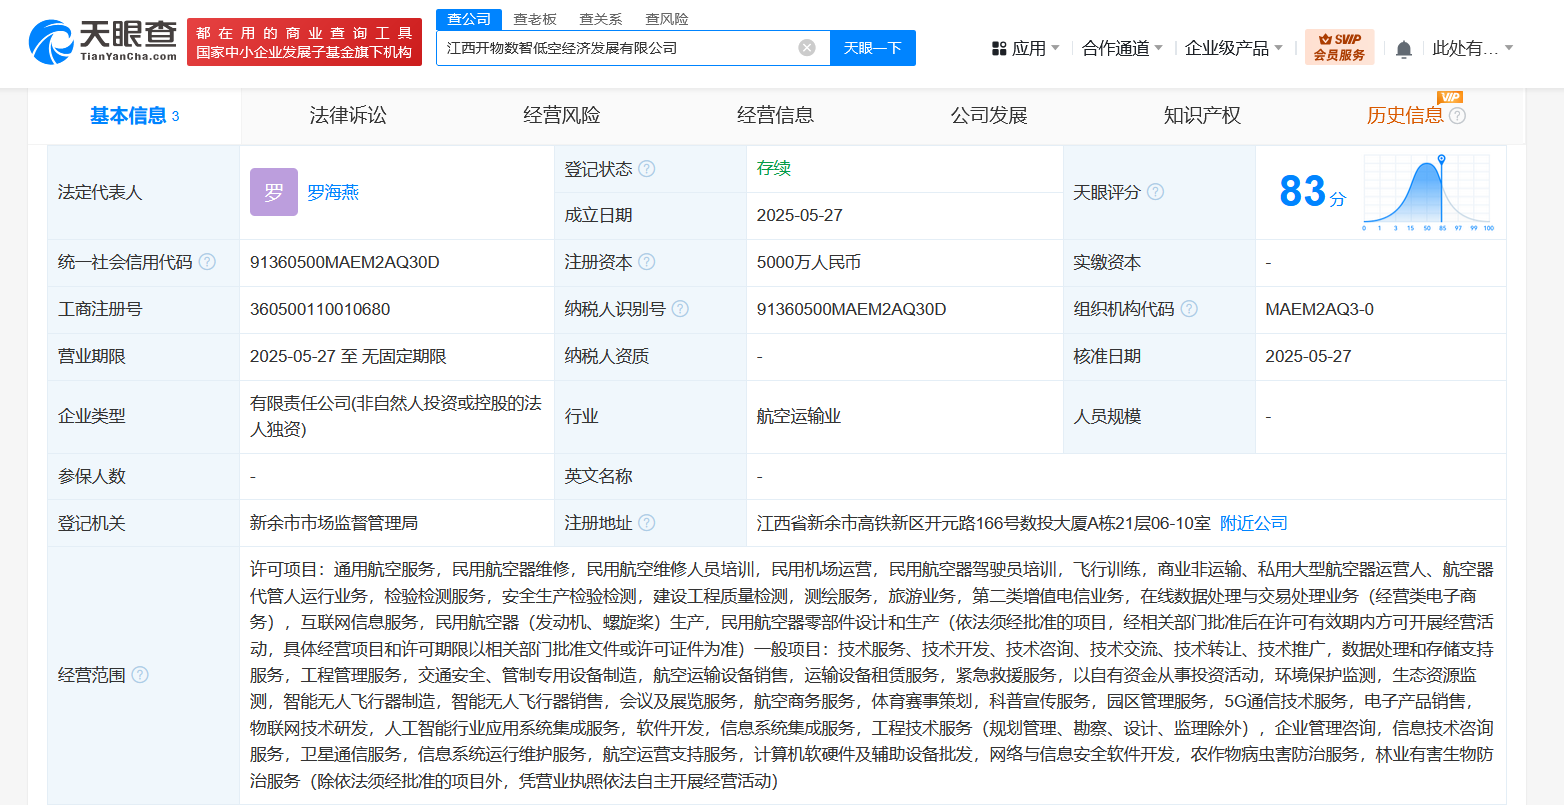The width and height of the screenshot is (1564, 805).
Task: Open the 合作通道 dropdown
Action: [x=1122, y=48]
